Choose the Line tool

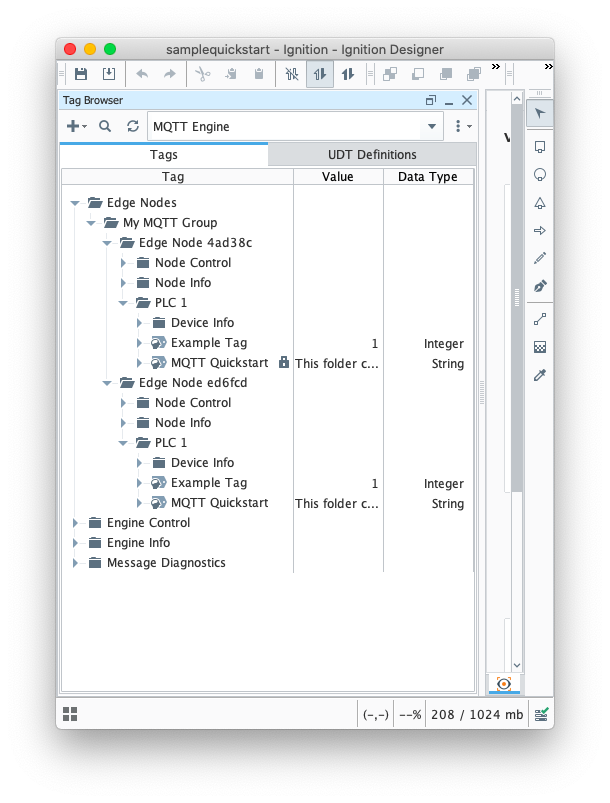tap(540, 320)
